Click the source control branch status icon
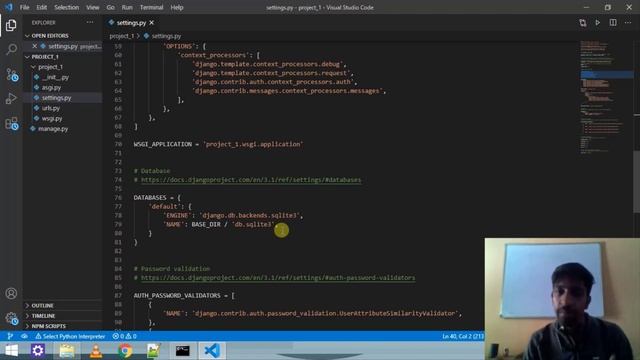This screenshot has width=640, height=360. tap(10, 336)
